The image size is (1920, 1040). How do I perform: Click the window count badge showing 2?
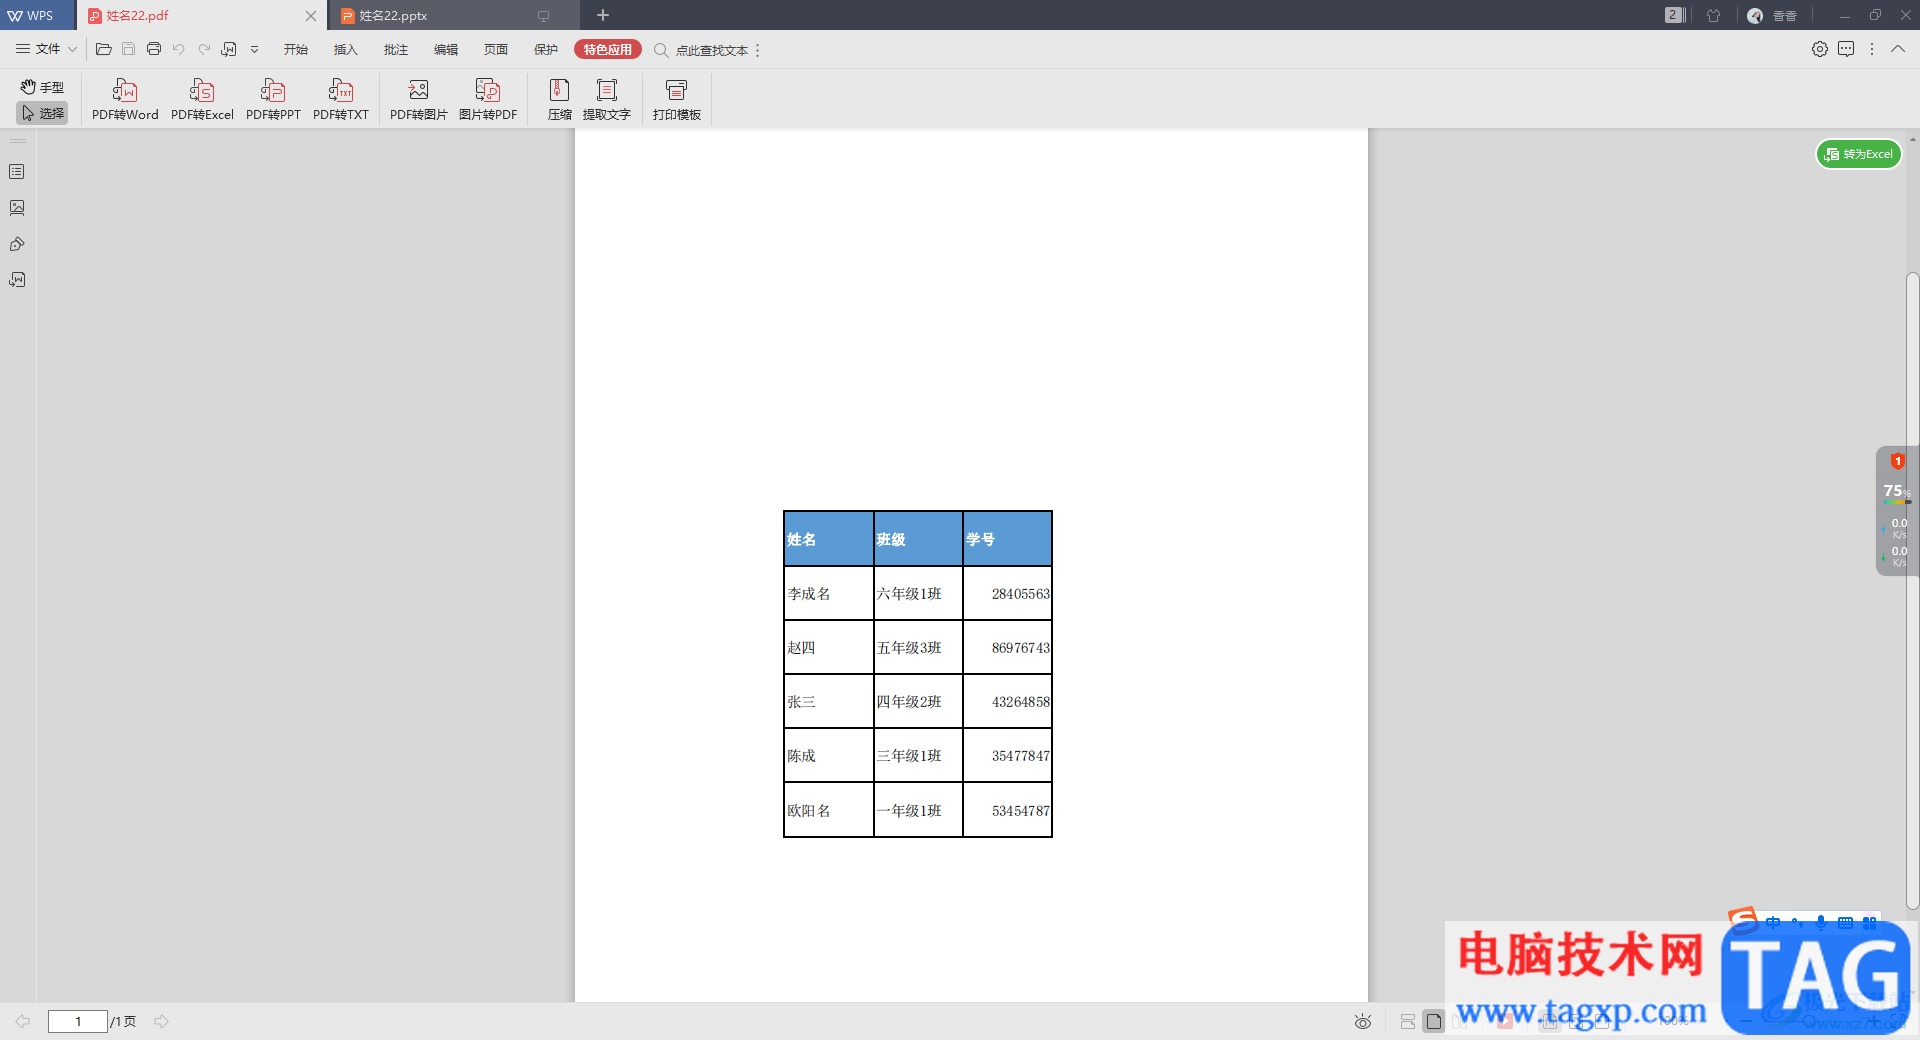1674,15
